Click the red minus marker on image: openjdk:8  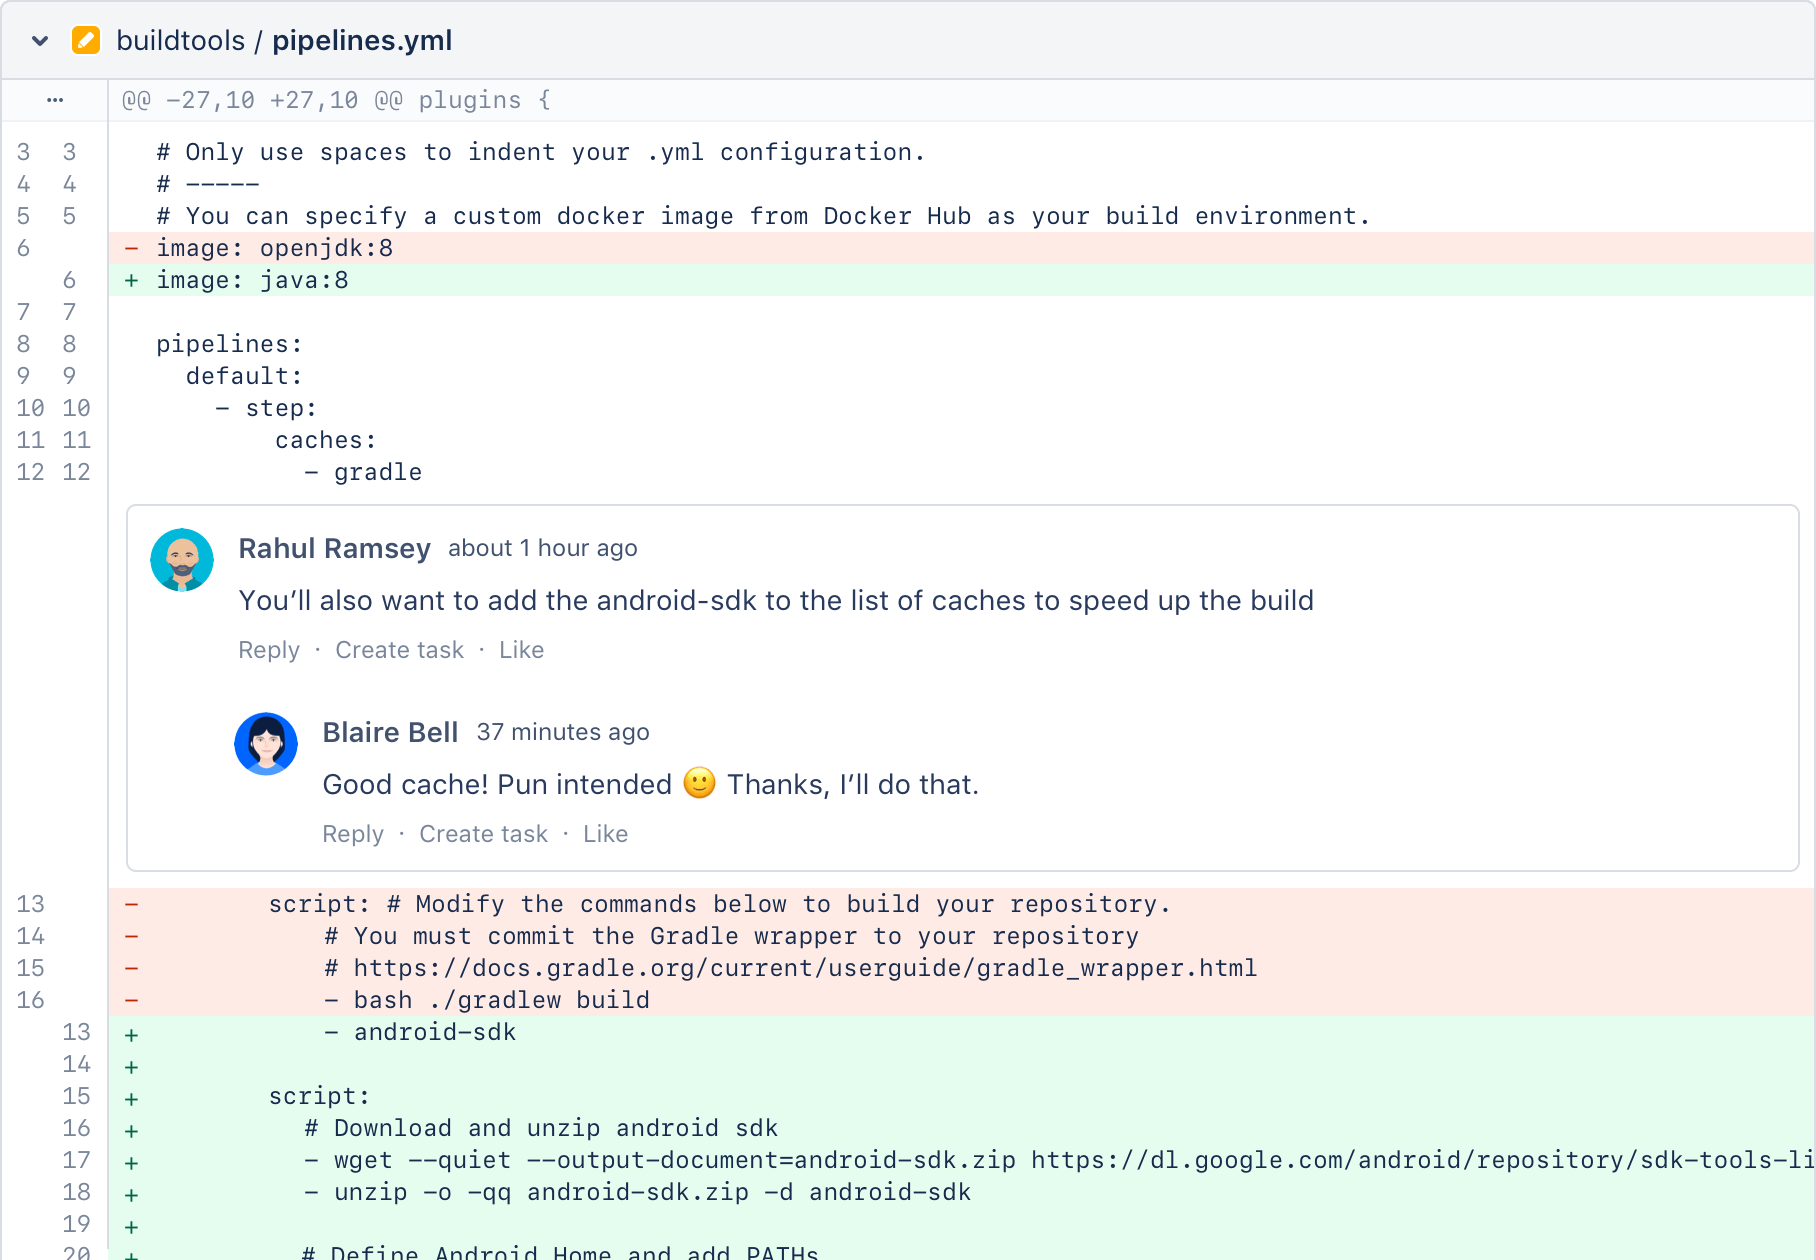pos(131,248)
